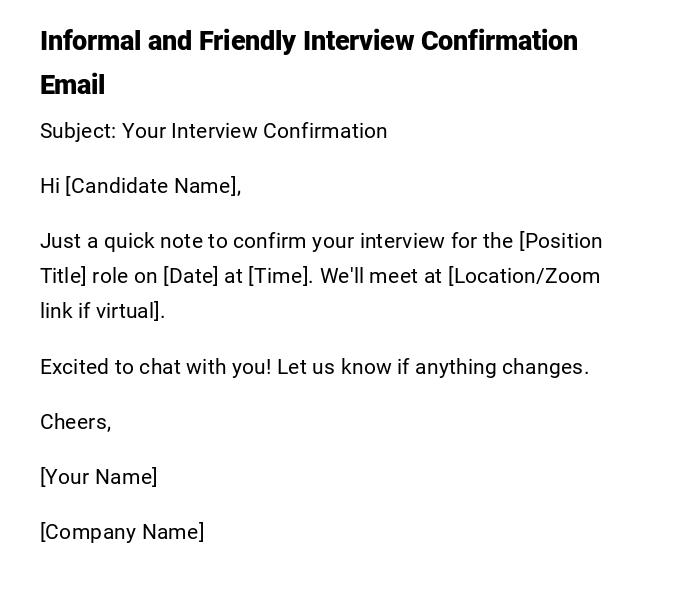Click the phrase "We'll meet at"
Screen dimensions: 700x594
pos(381,276)
